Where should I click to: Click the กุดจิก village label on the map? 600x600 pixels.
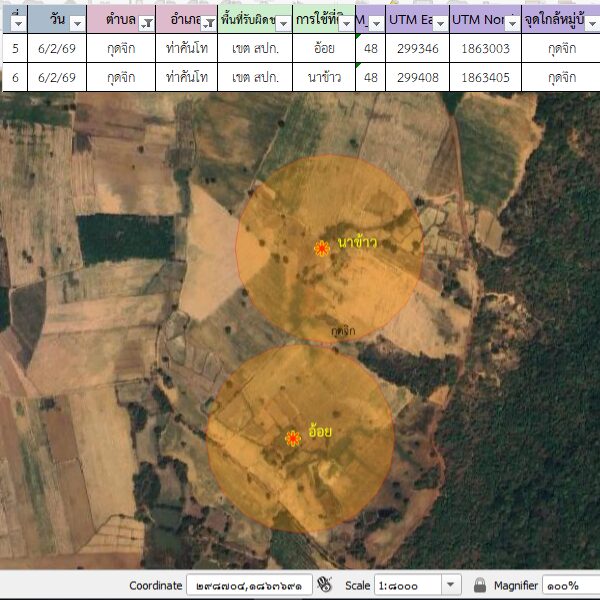coord(343,329)
